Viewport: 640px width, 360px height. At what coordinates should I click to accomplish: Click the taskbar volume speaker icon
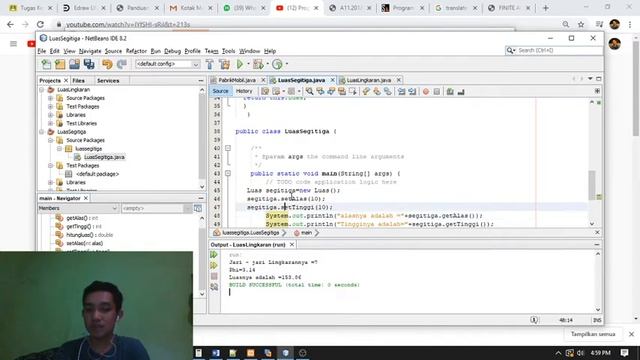tap(580, 353)
